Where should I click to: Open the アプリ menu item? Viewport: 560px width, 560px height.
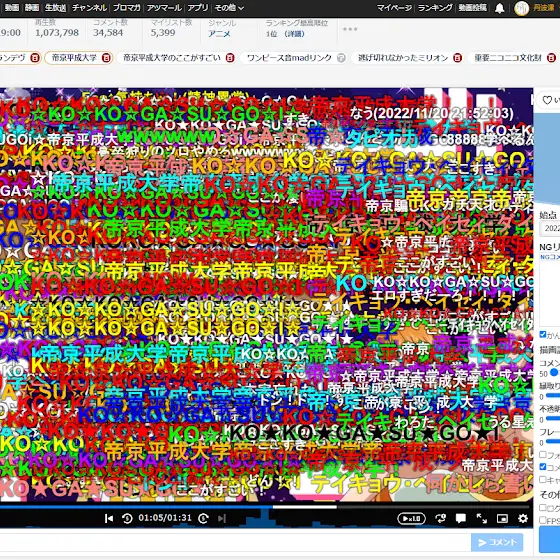coord(198,8)
